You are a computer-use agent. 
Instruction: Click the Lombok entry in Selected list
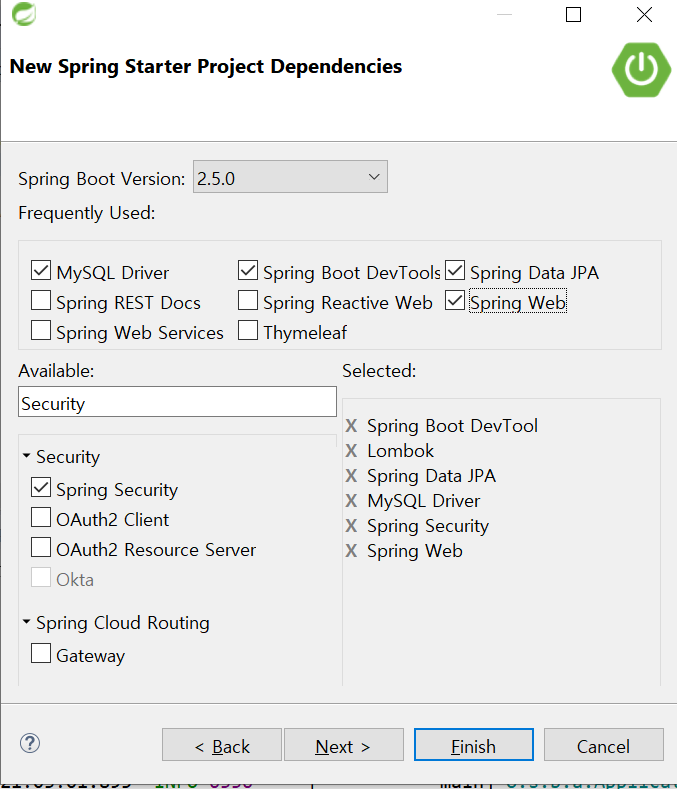point(400,451)
